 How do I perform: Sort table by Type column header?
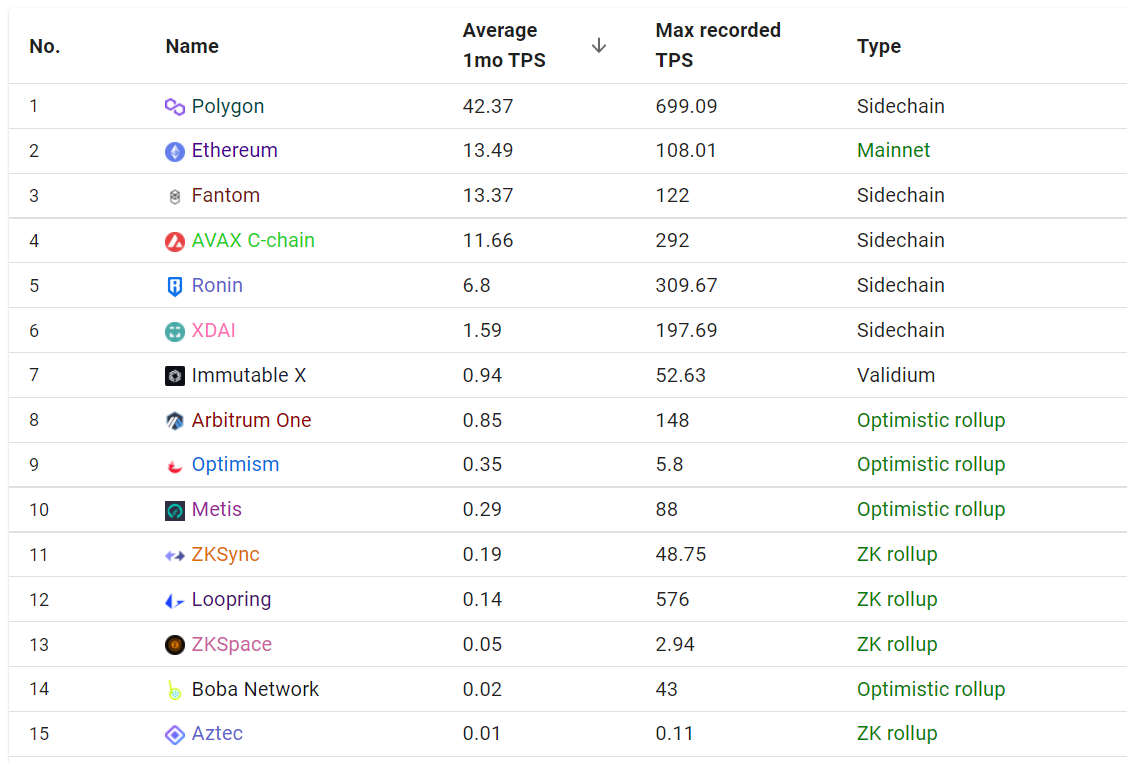point(878,47)
